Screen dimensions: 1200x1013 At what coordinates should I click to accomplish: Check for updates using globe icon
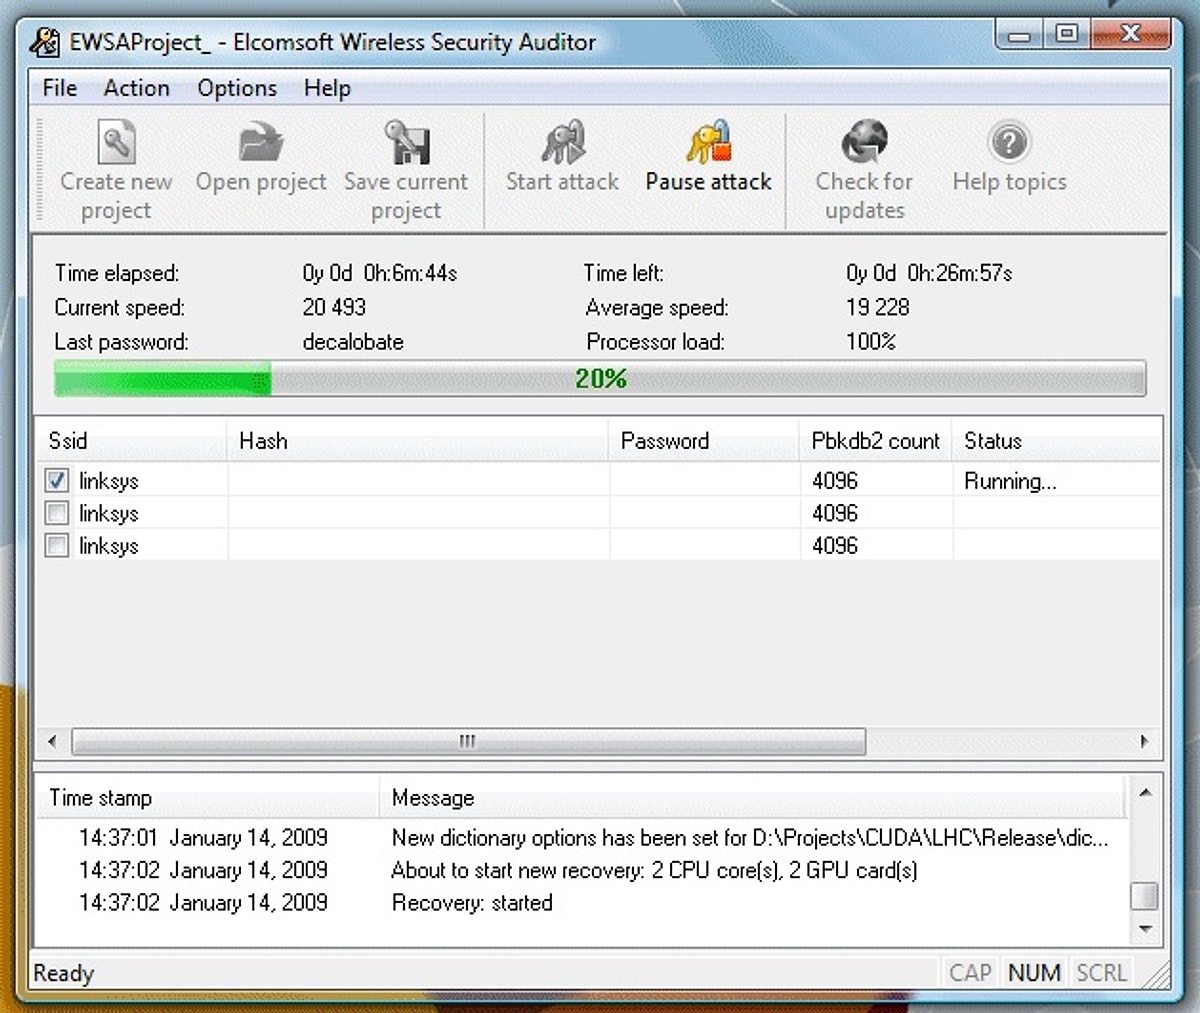coord(864,143)
